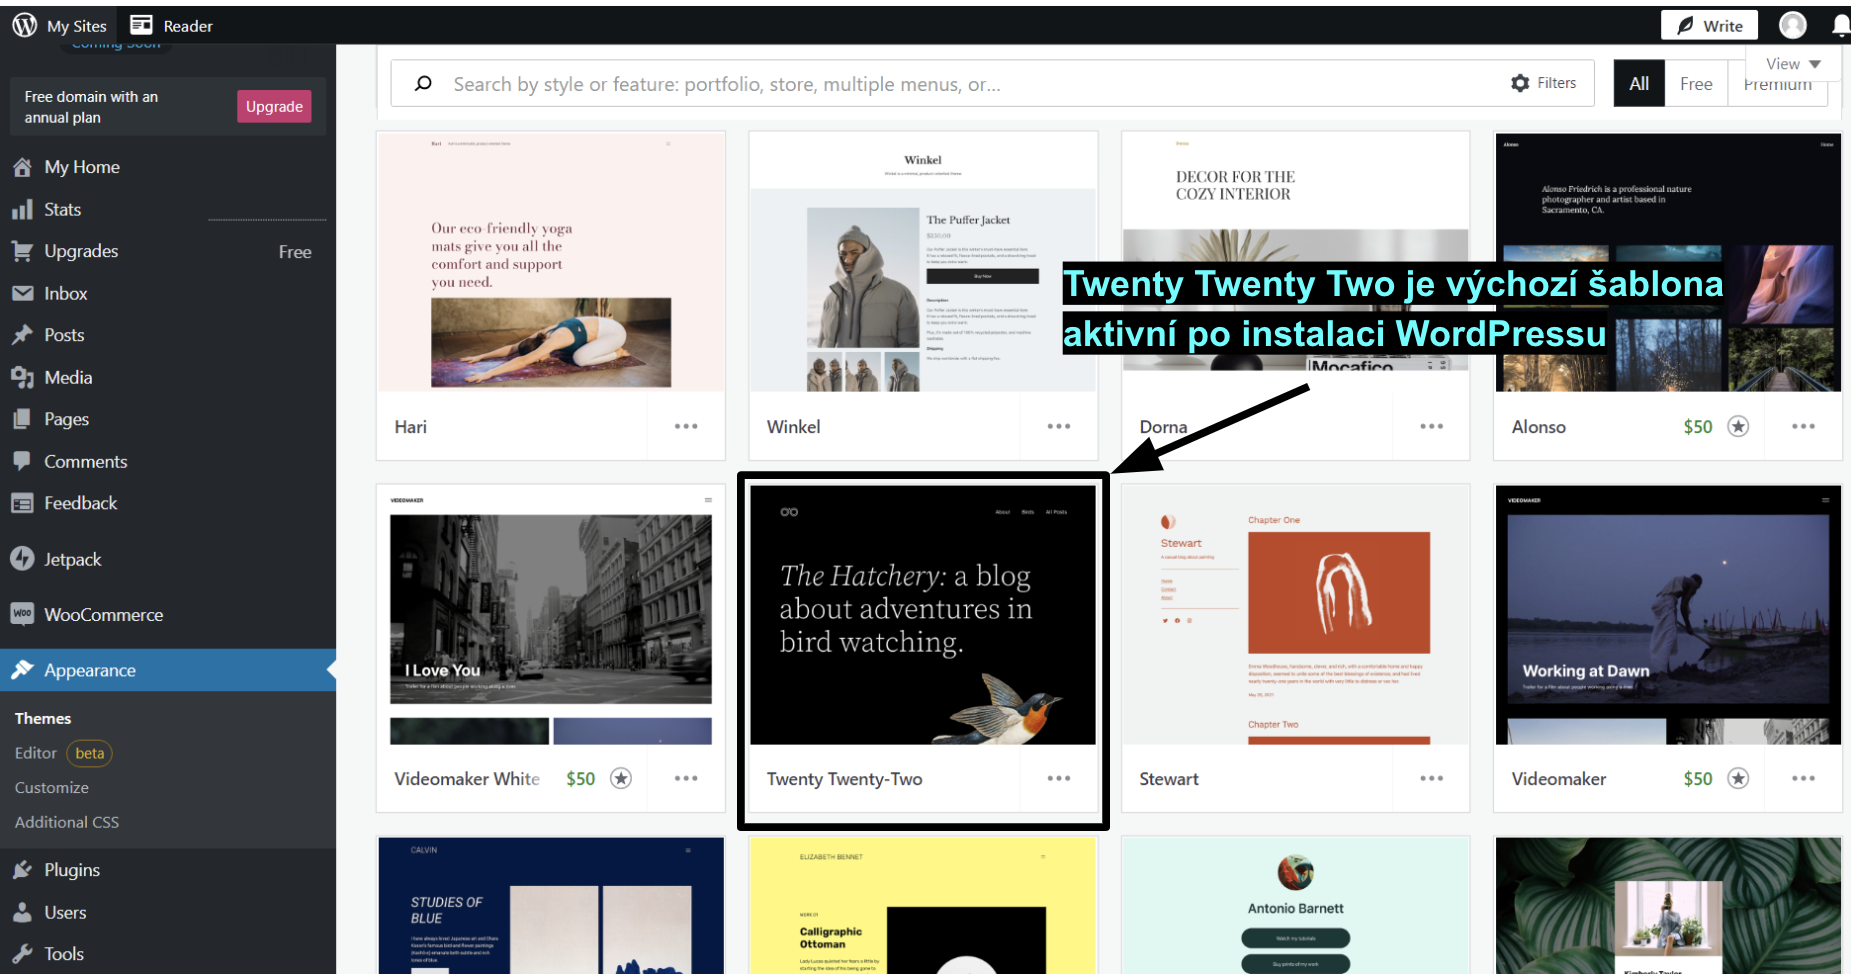Click the Upgrades cart icon
The image size is (1851, 974).
pyautogui.click(x=22, y=251)
